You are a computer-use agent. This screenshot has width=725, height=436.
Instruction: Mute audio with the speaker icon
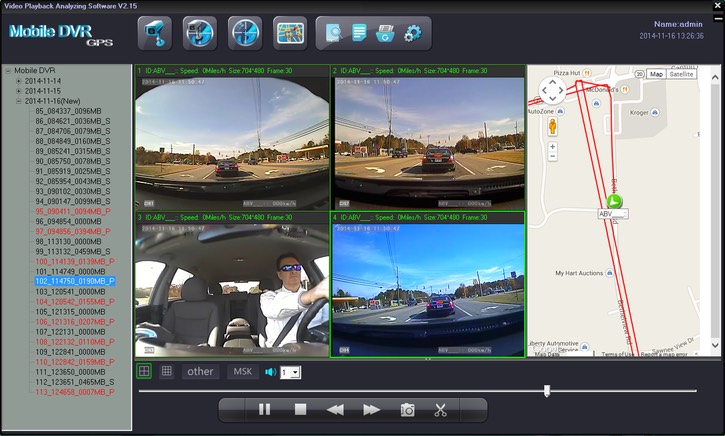coord(269,372)
